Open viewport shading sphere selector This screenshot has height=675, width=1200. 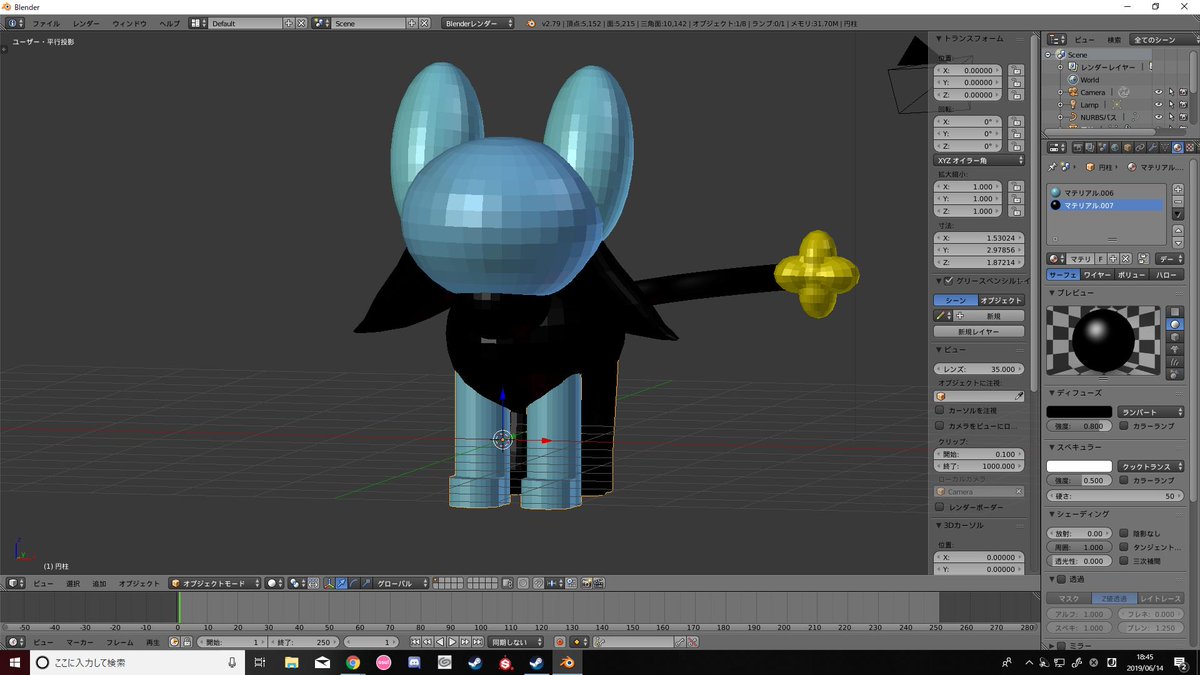click(x=274, y=583)
